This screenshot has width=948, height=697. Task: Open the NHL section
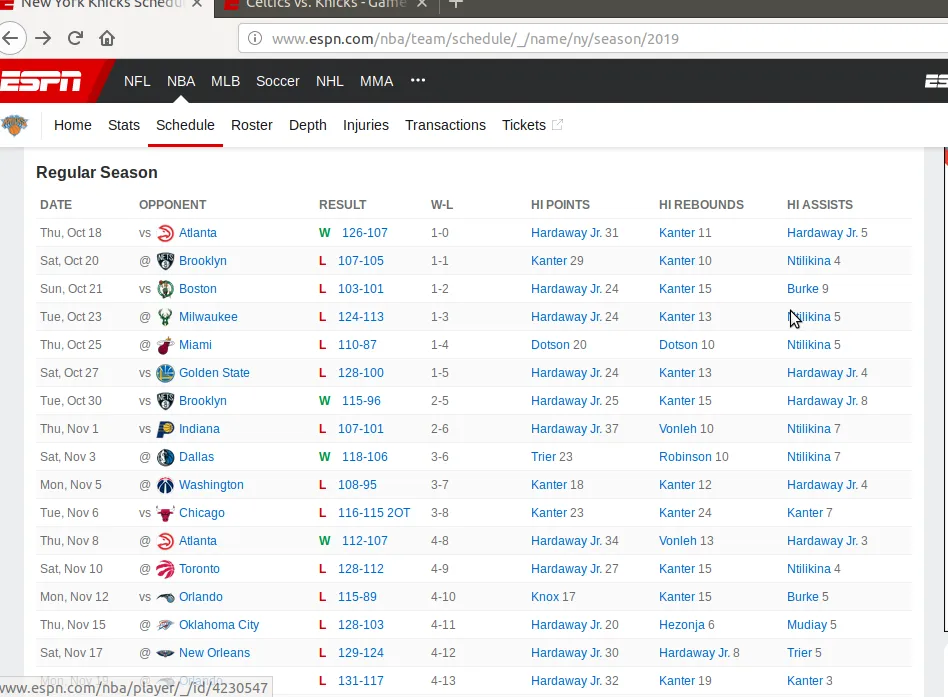point(330,81)
